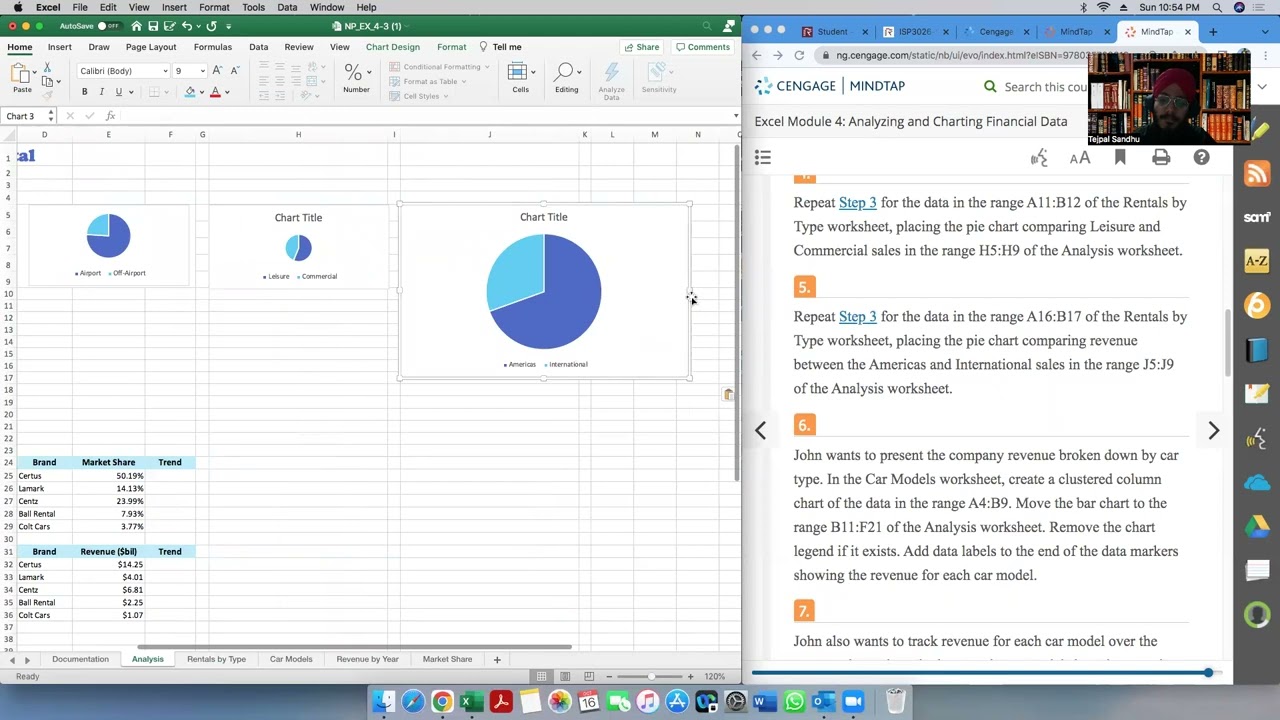Switch to Car Models sheet tab
Image resolution: width=1280 pixels, height=720 pixels.
point(291,659)
